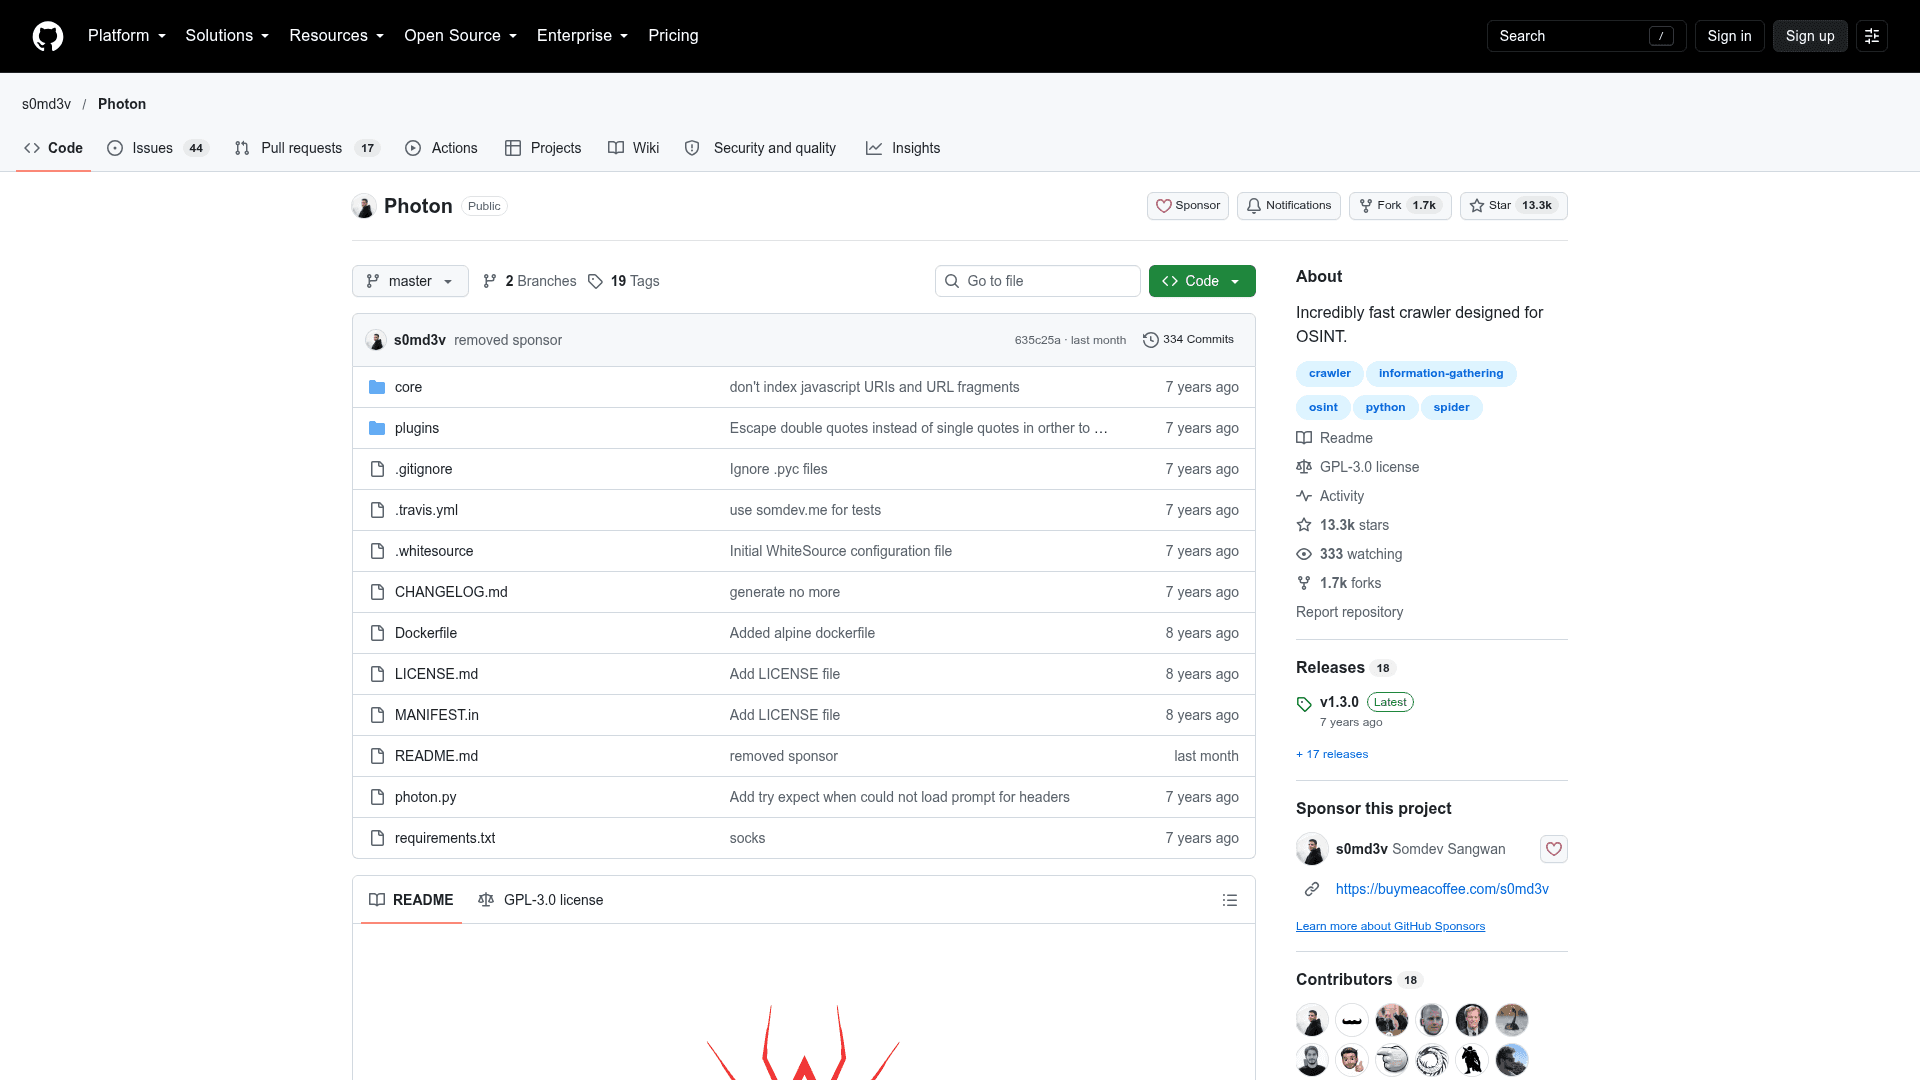Open the plugins folder icon
Screen dimensions: 1920x1080
pos(377,428)
